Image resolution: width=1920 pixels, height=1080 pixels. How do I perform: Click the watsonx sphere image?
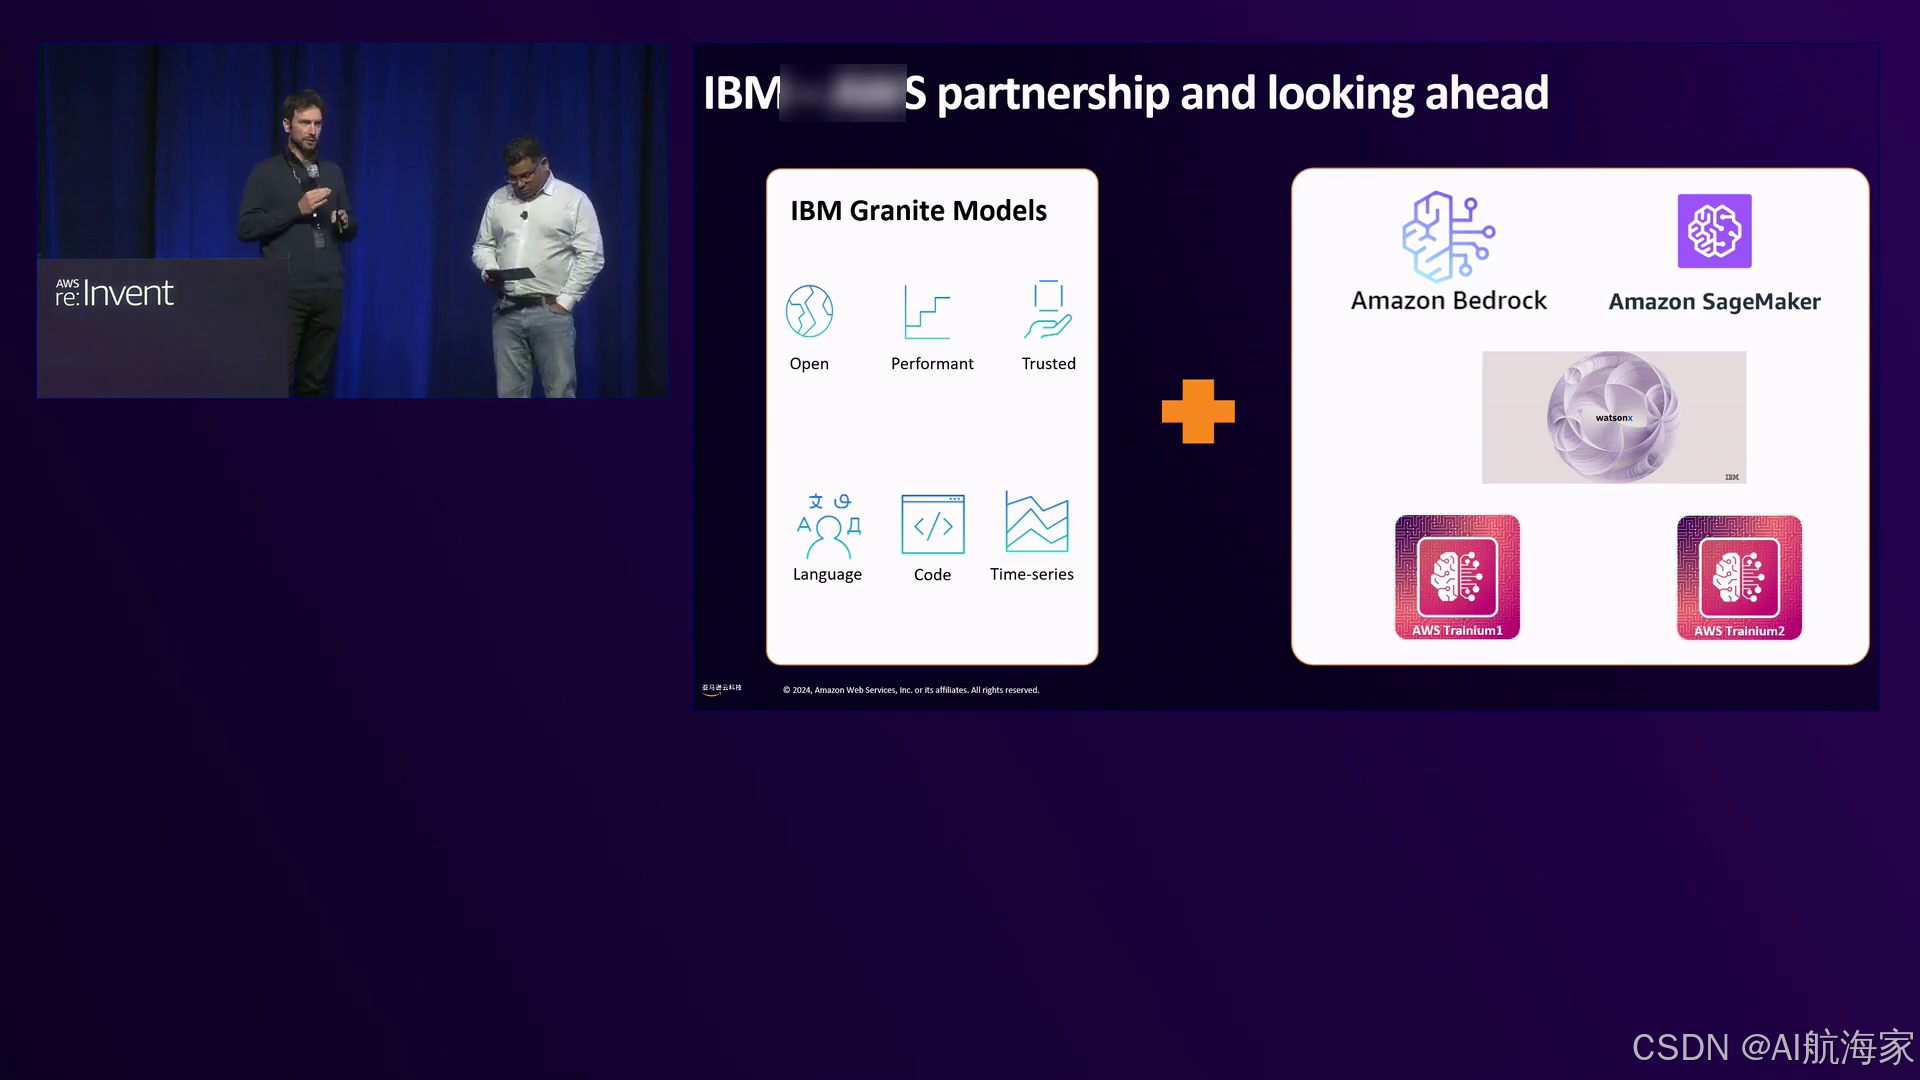point(1613,417)
